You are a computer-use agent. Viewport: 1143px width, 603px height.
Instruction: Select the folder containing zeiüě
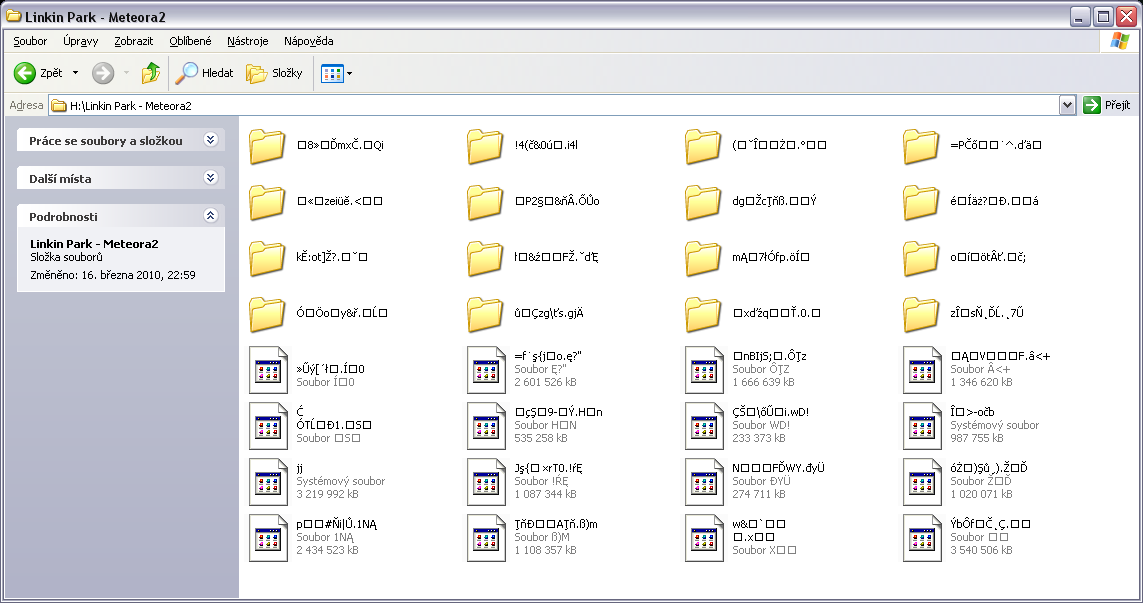click(x=315, y=201)
